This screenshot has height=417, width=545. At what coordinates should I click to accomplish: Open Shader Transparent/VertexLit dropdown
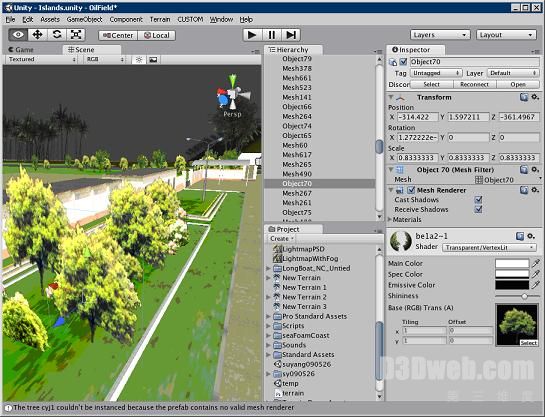489,247
